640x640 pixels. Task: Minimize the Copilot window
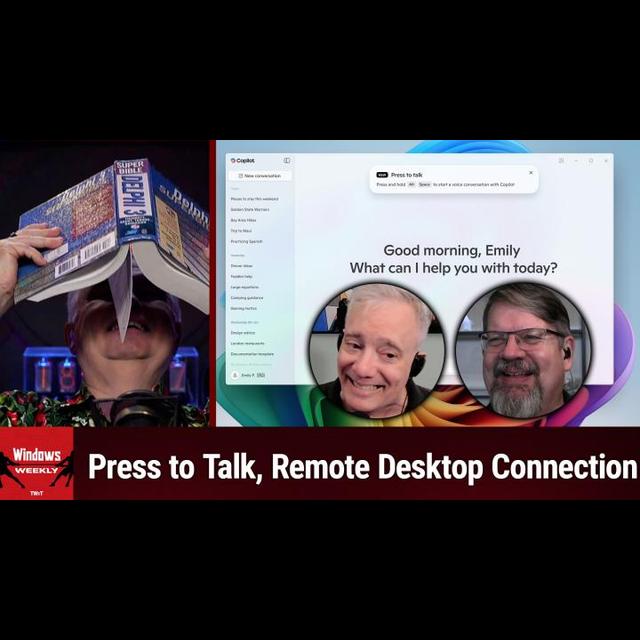[576, 161]
